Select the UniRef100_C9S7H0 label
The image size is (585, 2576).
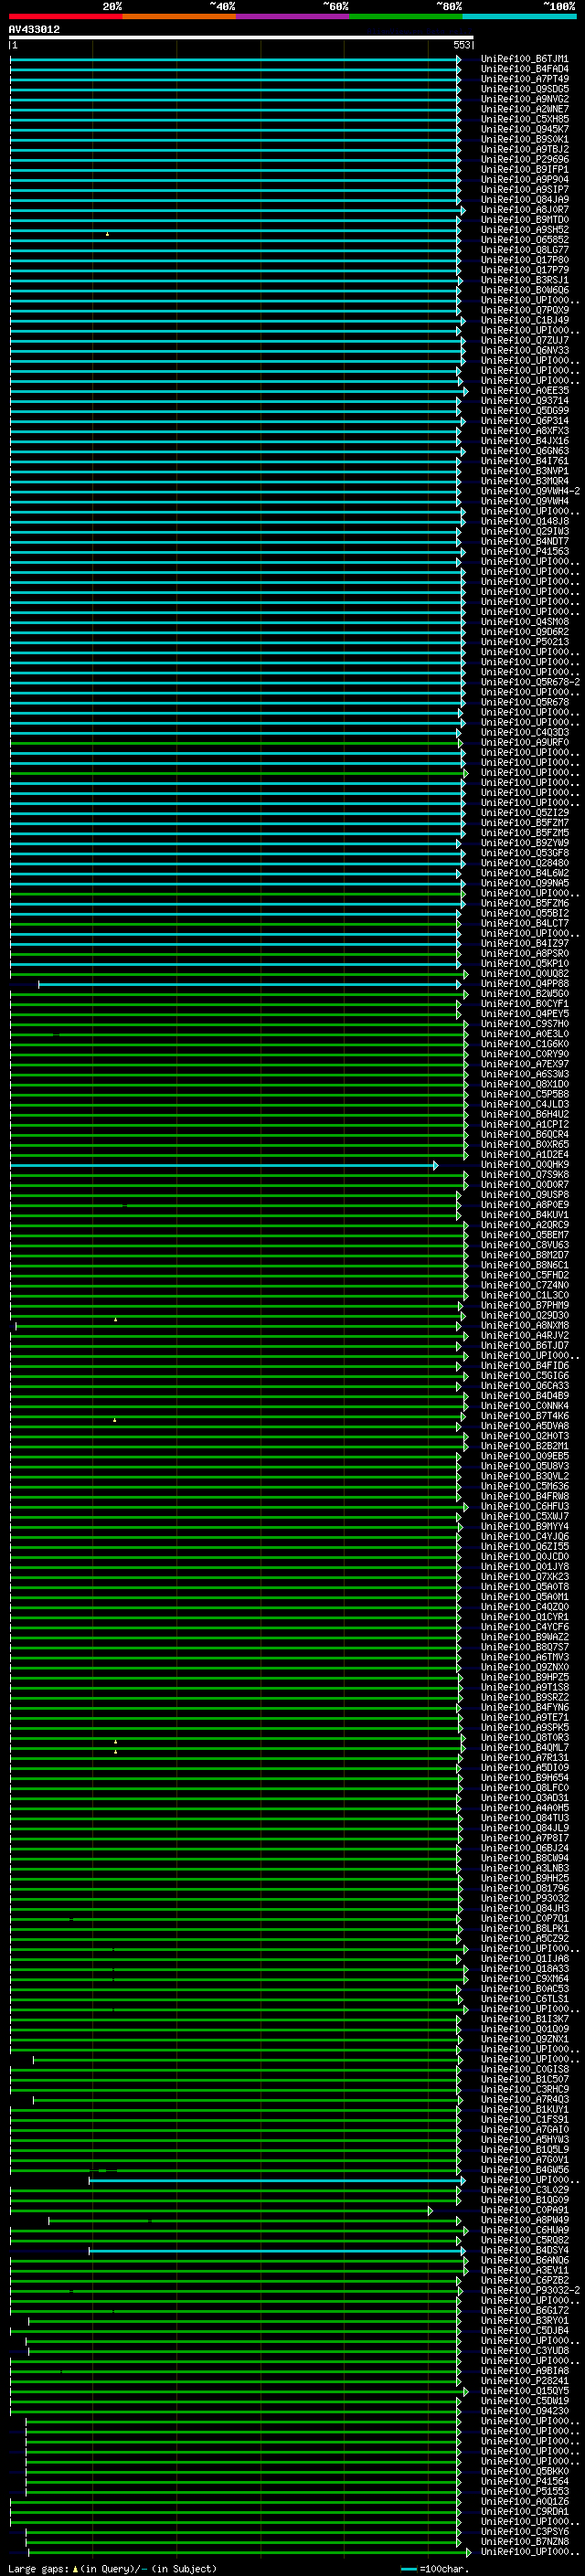coord(525,1024)
